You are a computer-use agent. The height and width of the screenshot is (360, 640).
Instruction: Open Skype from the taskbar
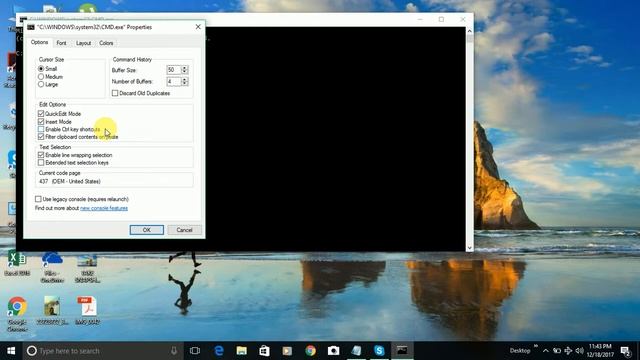click(x=379, y=351)
